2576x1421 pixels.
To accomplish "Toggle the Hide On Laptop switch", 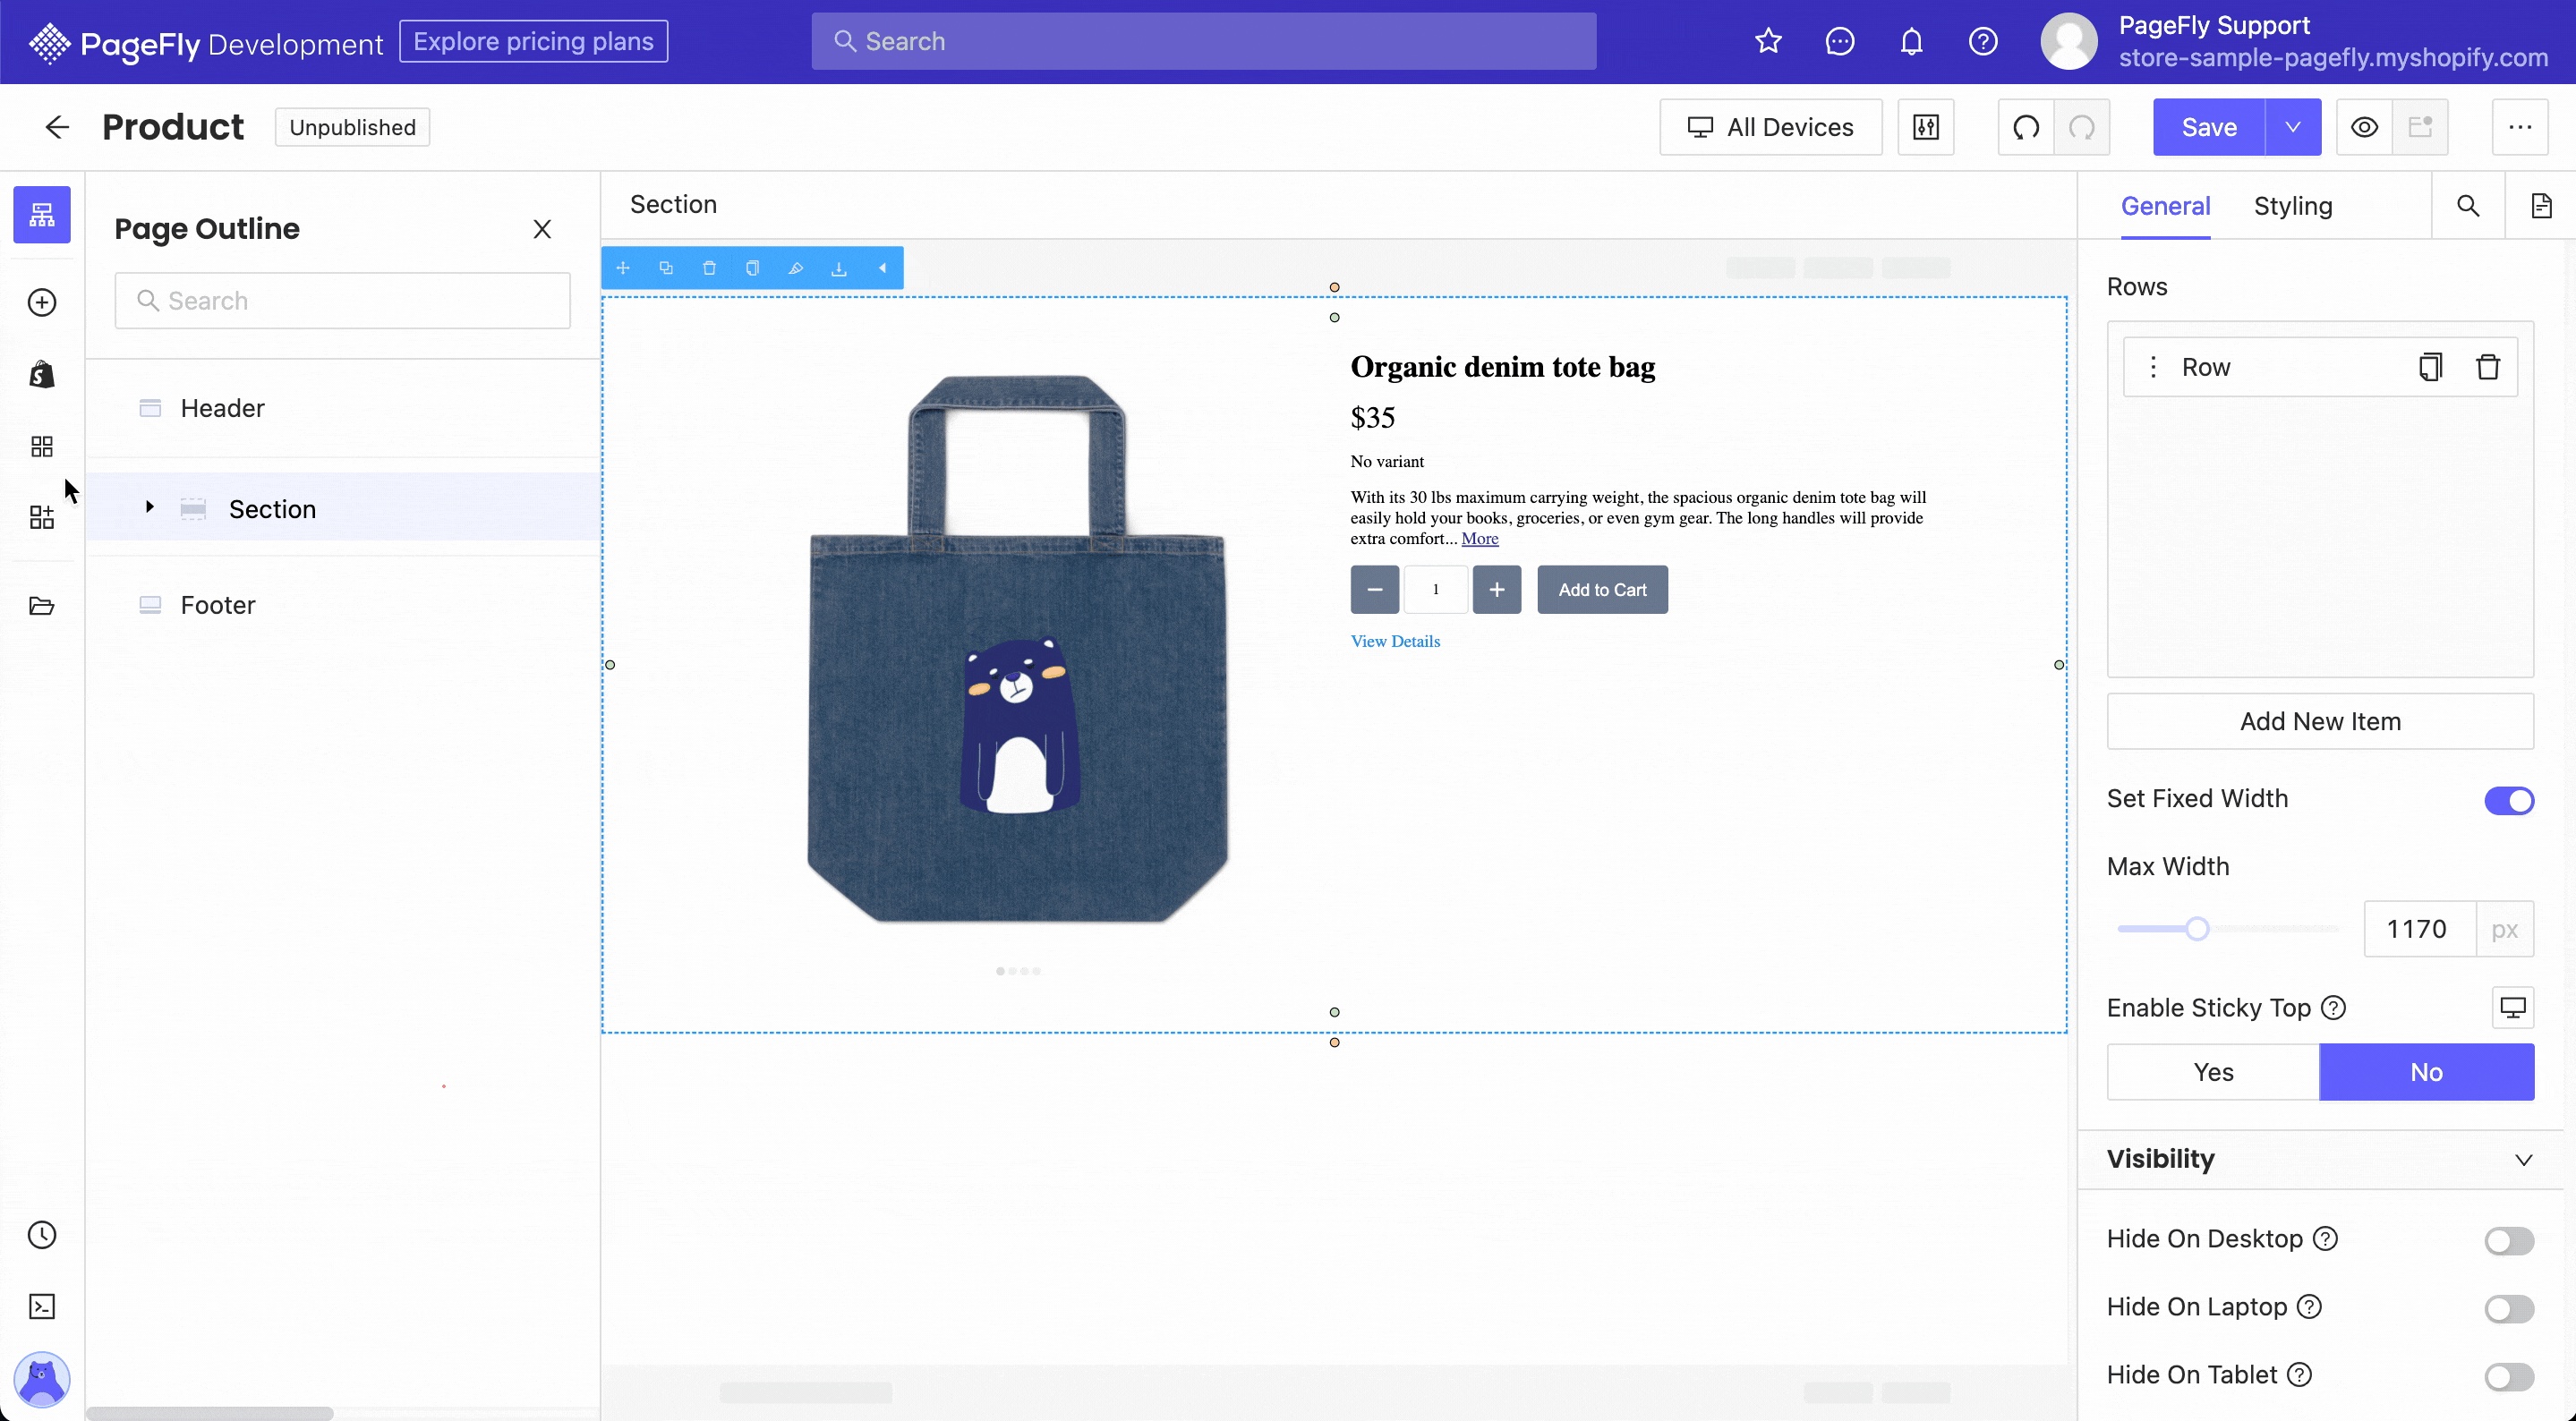I will click(x=2509, y=1308).
